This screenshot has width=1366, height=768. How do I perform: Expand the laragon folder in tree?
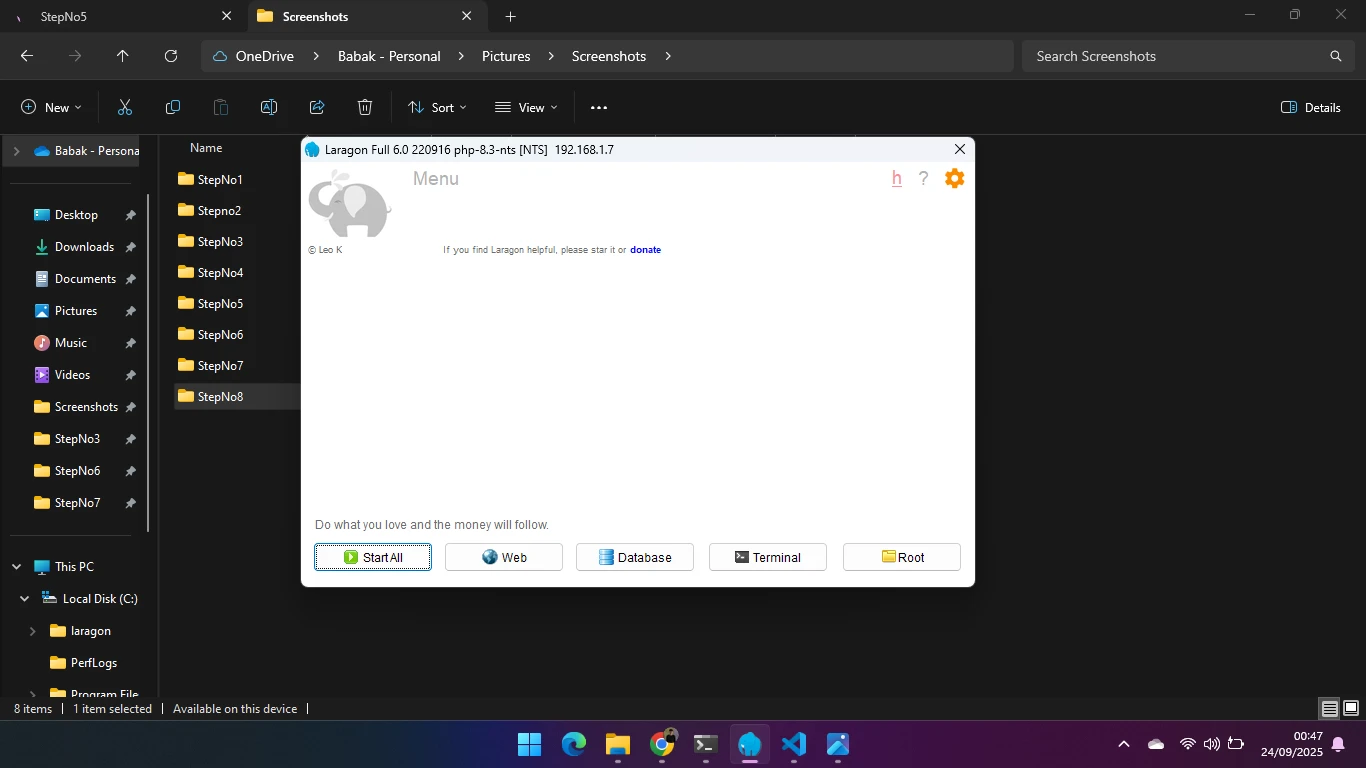tap(32, 631)
